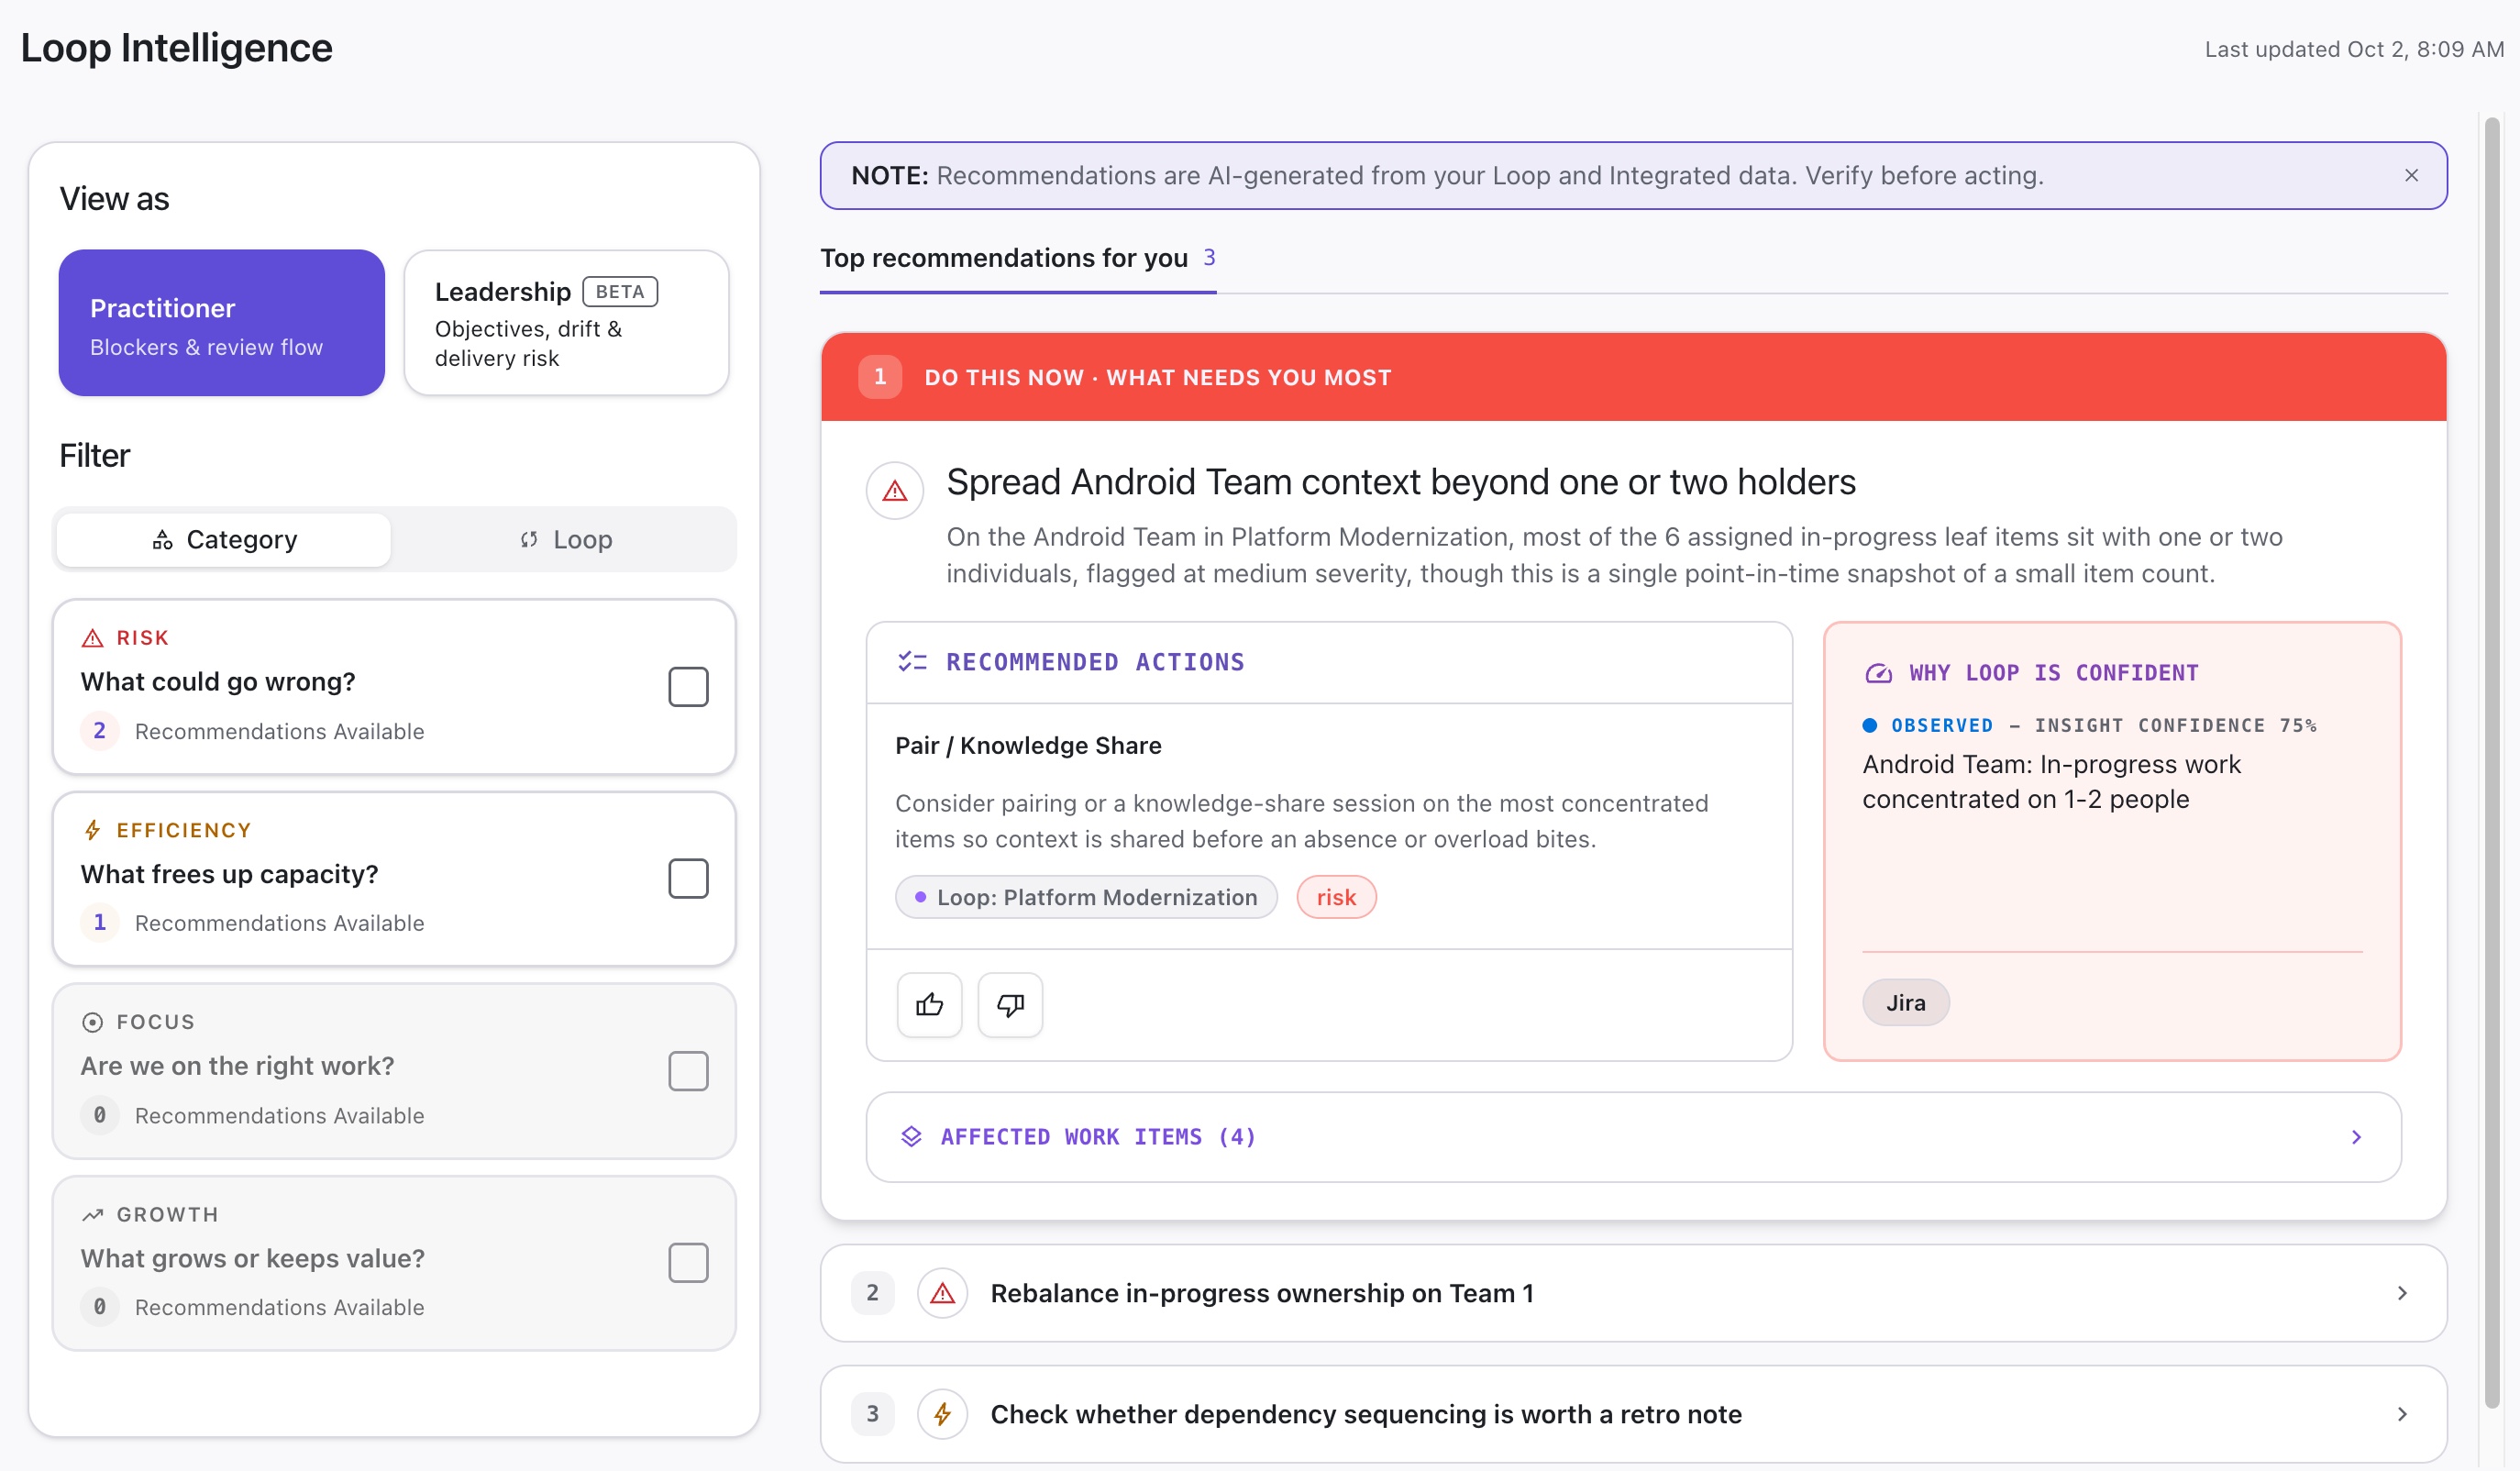Click warning icon on Rebalance in-progress ownership row

(x=942, y=1293)
